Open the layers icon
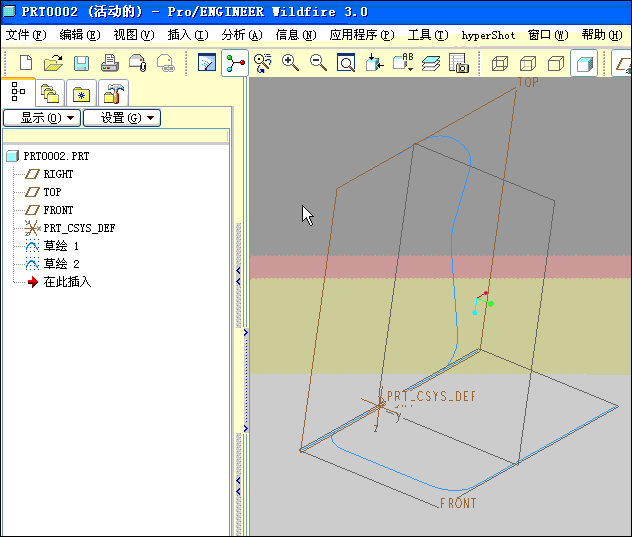632x537 pixels. (431, 63)
